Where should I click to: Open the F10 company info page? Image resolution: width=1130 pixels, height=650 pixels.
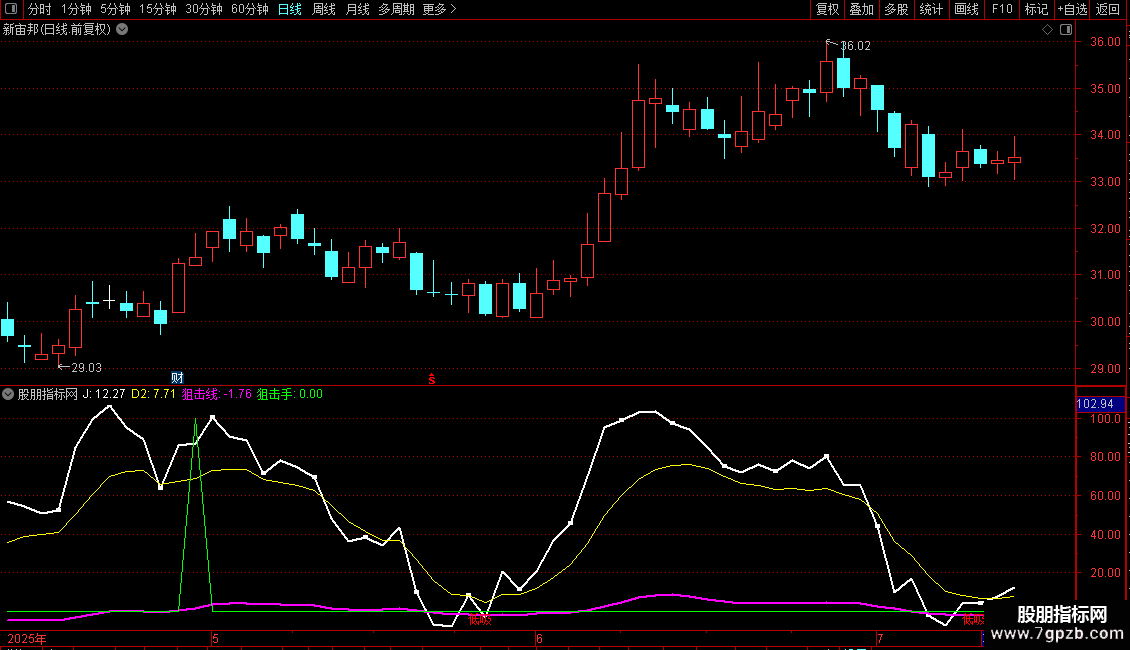point(1002,9)
